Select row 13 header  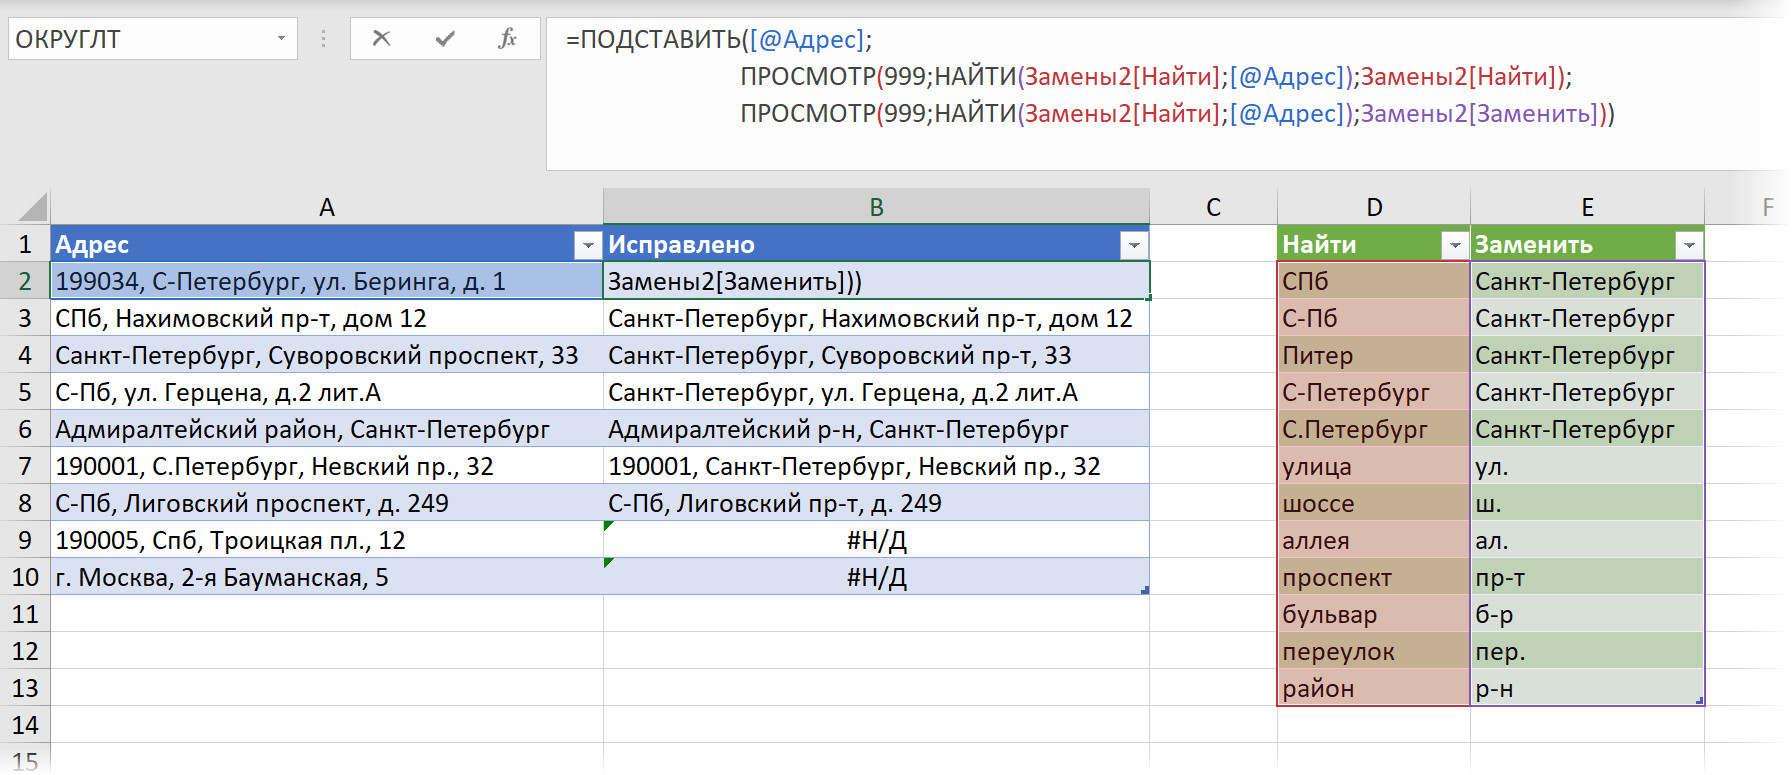pyautogui.click(x=25, y=688)
